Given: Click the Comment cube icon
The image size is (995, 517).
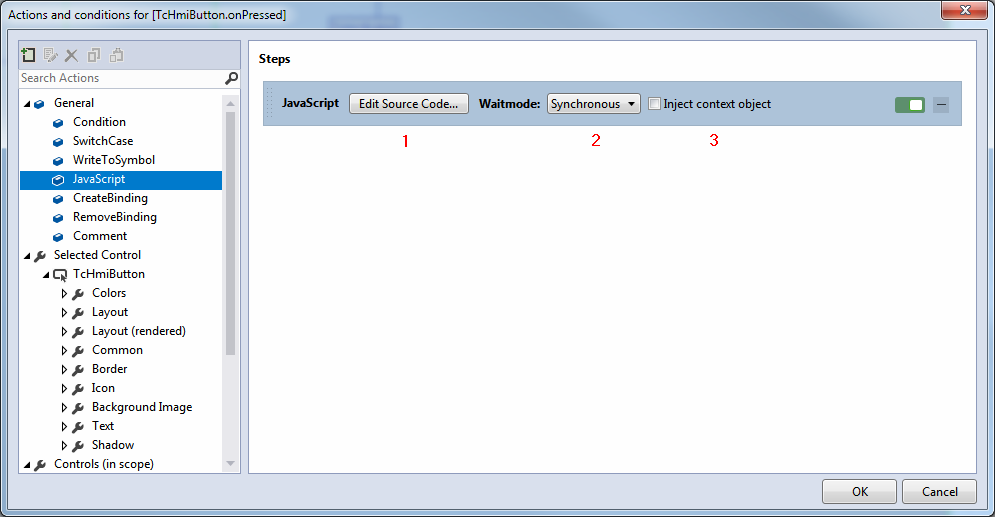Looking at the screenshot, I should pos(58,237).
